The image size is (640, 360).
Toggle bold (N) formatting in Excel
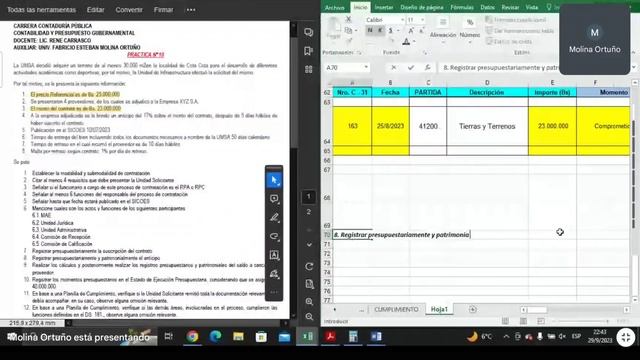(x=370, y=30)
